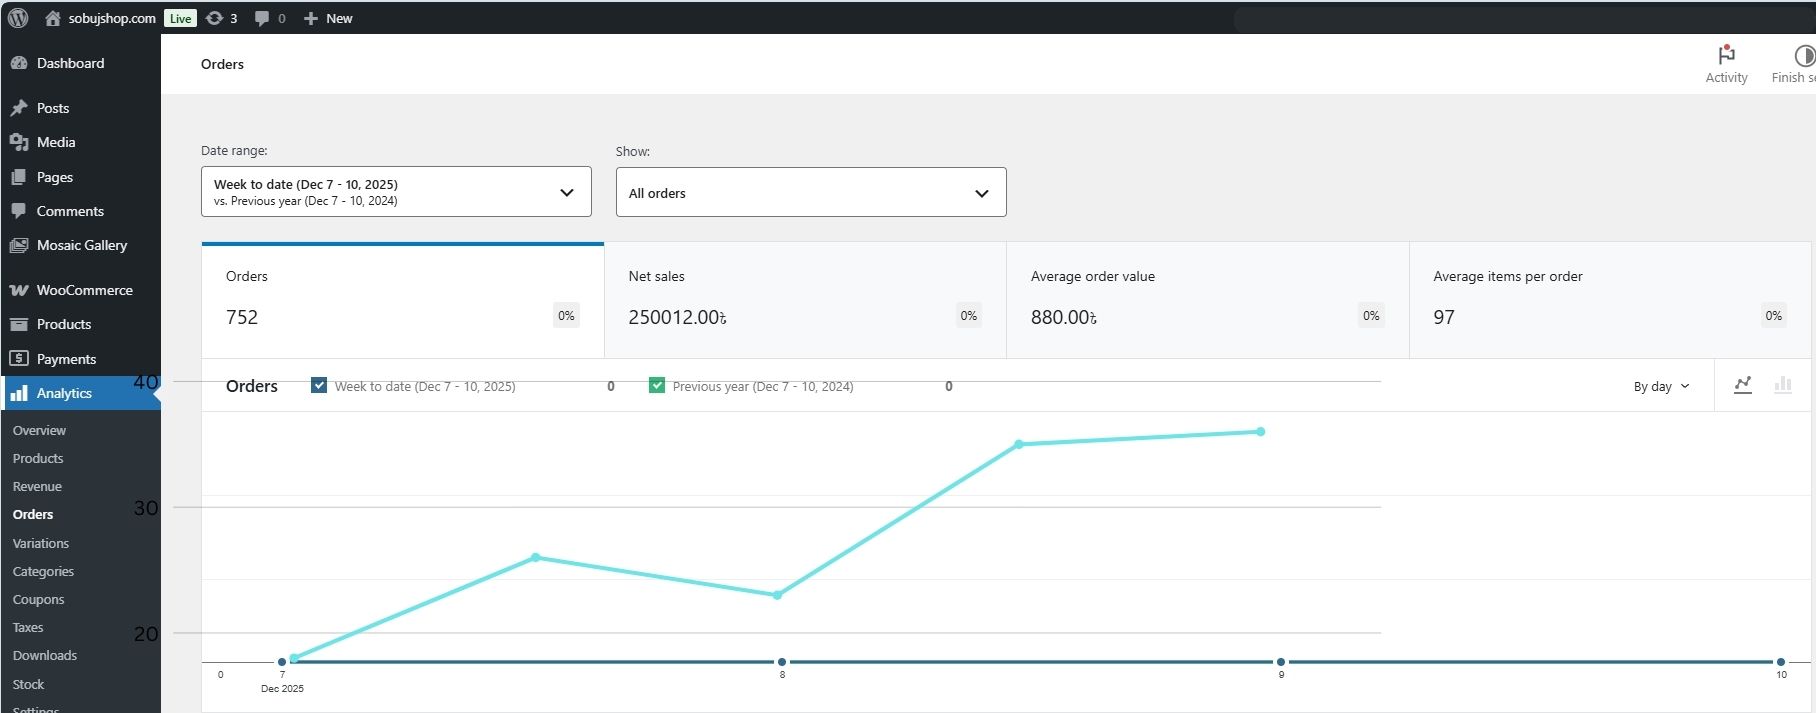Image resolution: width=1816 pixels, height=713 pixels.
Task: Click the Dec 8 chart data point
Action: (x=782, y=661)
